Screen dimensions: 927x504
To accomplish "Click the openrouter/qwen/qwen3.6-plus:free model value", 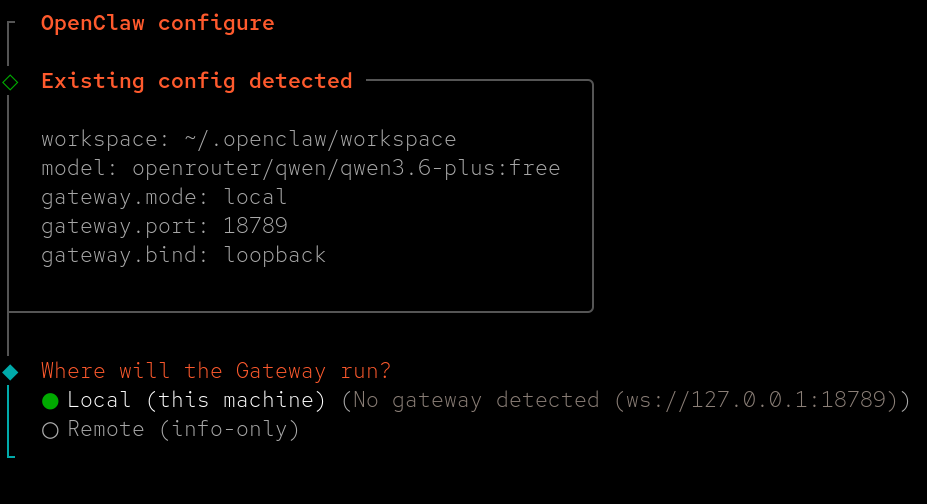I will pyautogui.click(x=346, y=168).
